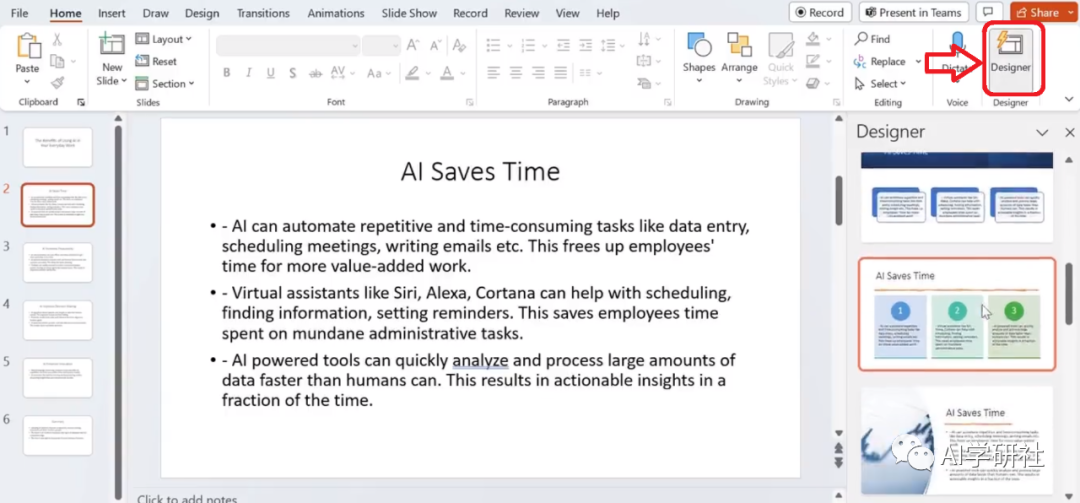This screenshot has height=503, width=1080.
Task: Select slide 3 thumbnail
Action: point(57,262)
